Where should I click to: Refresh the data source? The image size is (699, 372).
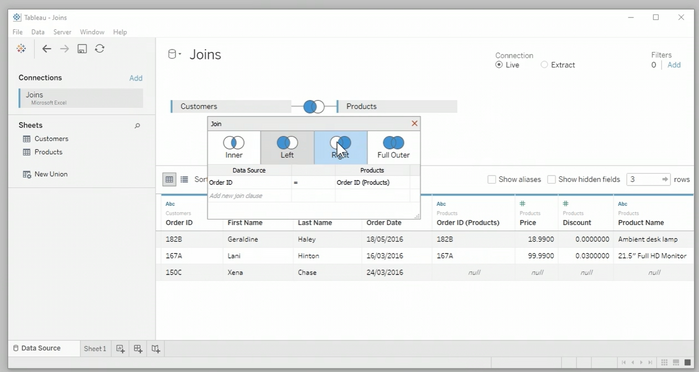click(99, 49)
